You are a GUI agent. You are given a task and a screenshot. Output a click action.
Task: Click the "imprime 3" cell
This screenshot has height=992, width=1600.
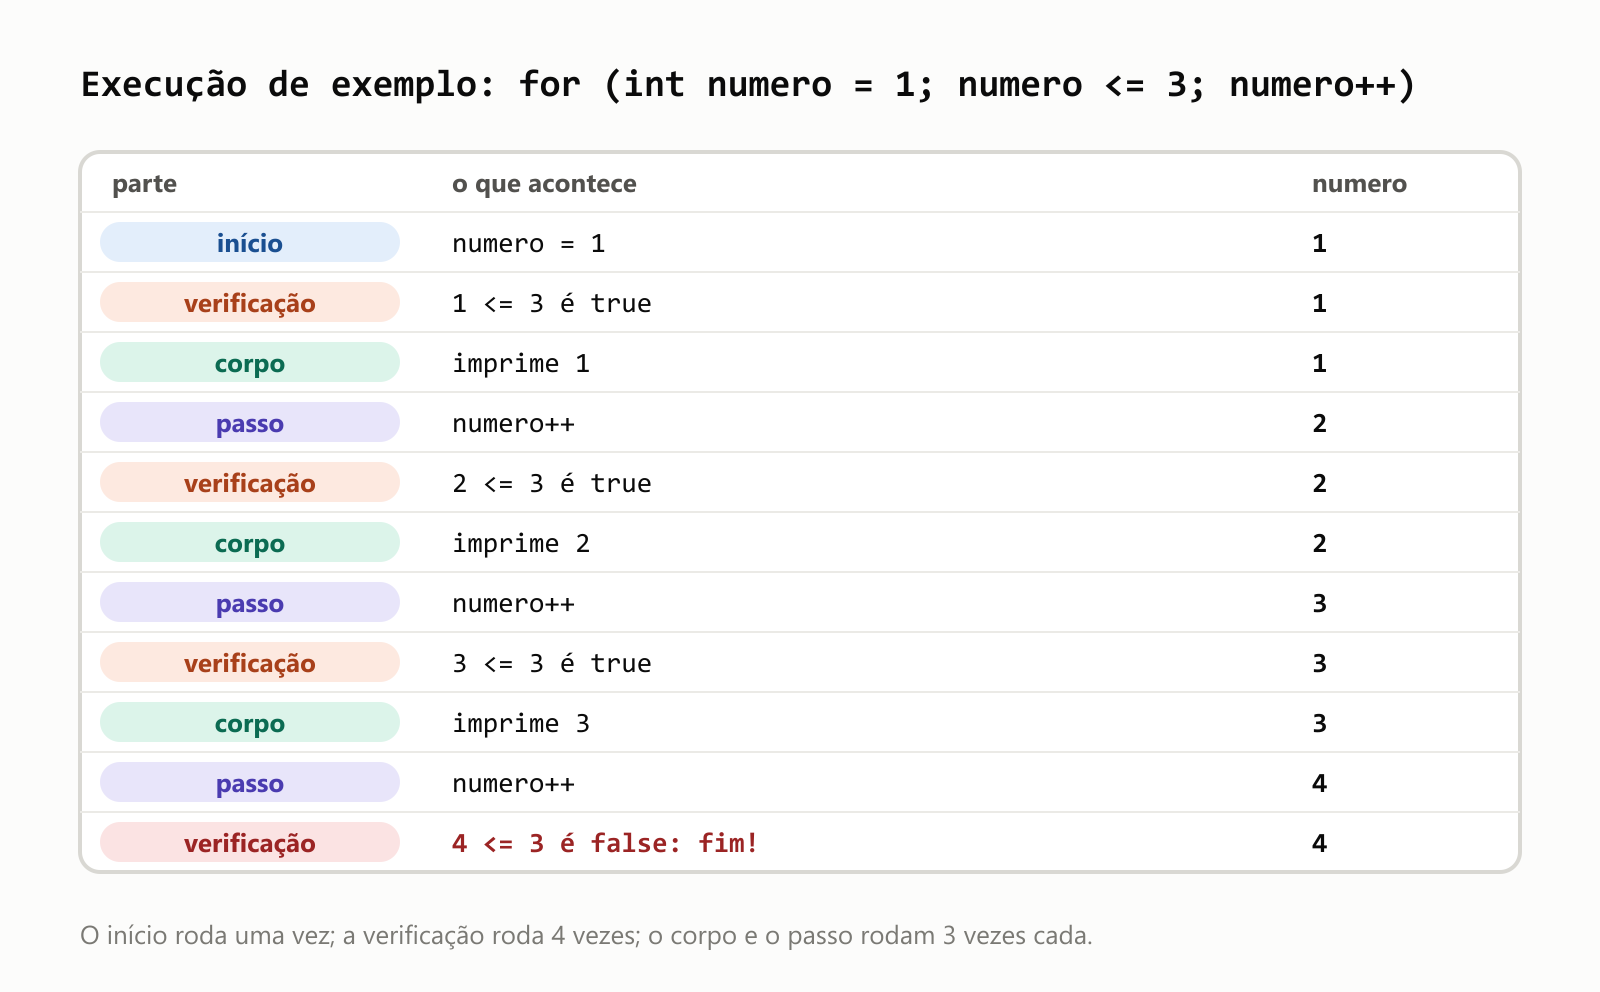521,723
